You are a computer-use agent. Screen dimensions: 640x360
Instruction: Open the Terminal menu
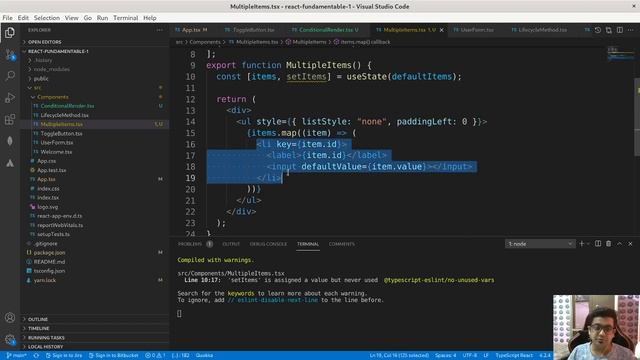tap(125, 18)
